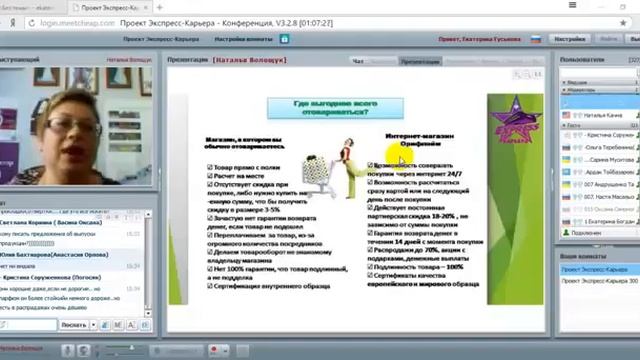Image resolution: width=640 pixels, height=360 pixels.
Task: Click chat sender Светлана Корнина (Васина Оксана)
Action: coord(51,222)
